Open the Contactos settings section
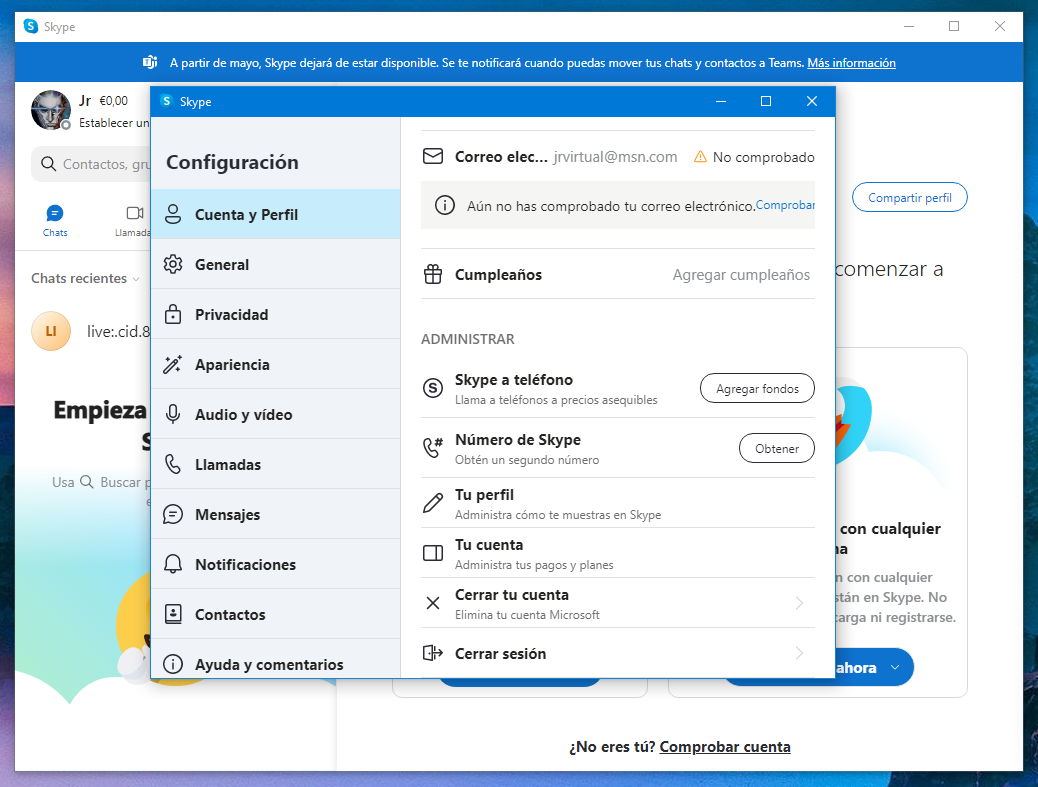 pyautogui.click(x=230, y=614)
